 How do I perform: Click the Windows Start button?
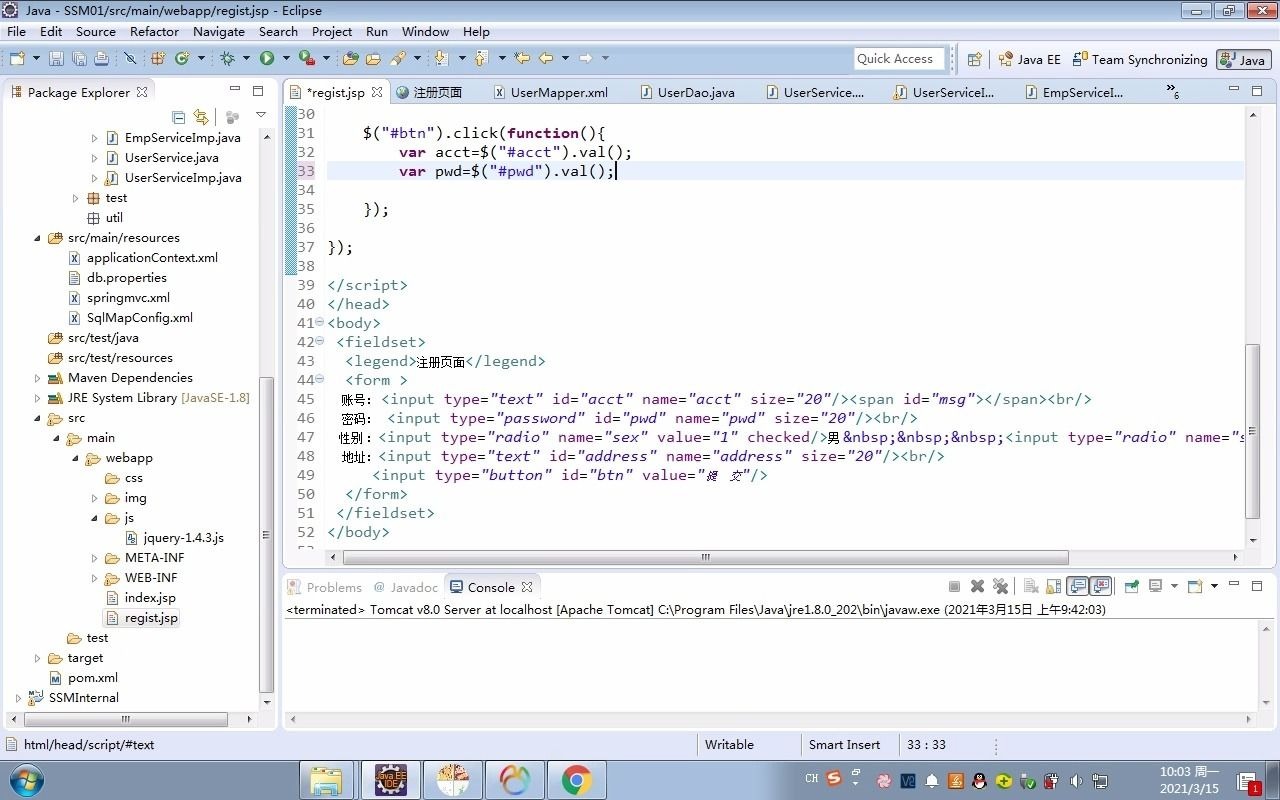25,780
